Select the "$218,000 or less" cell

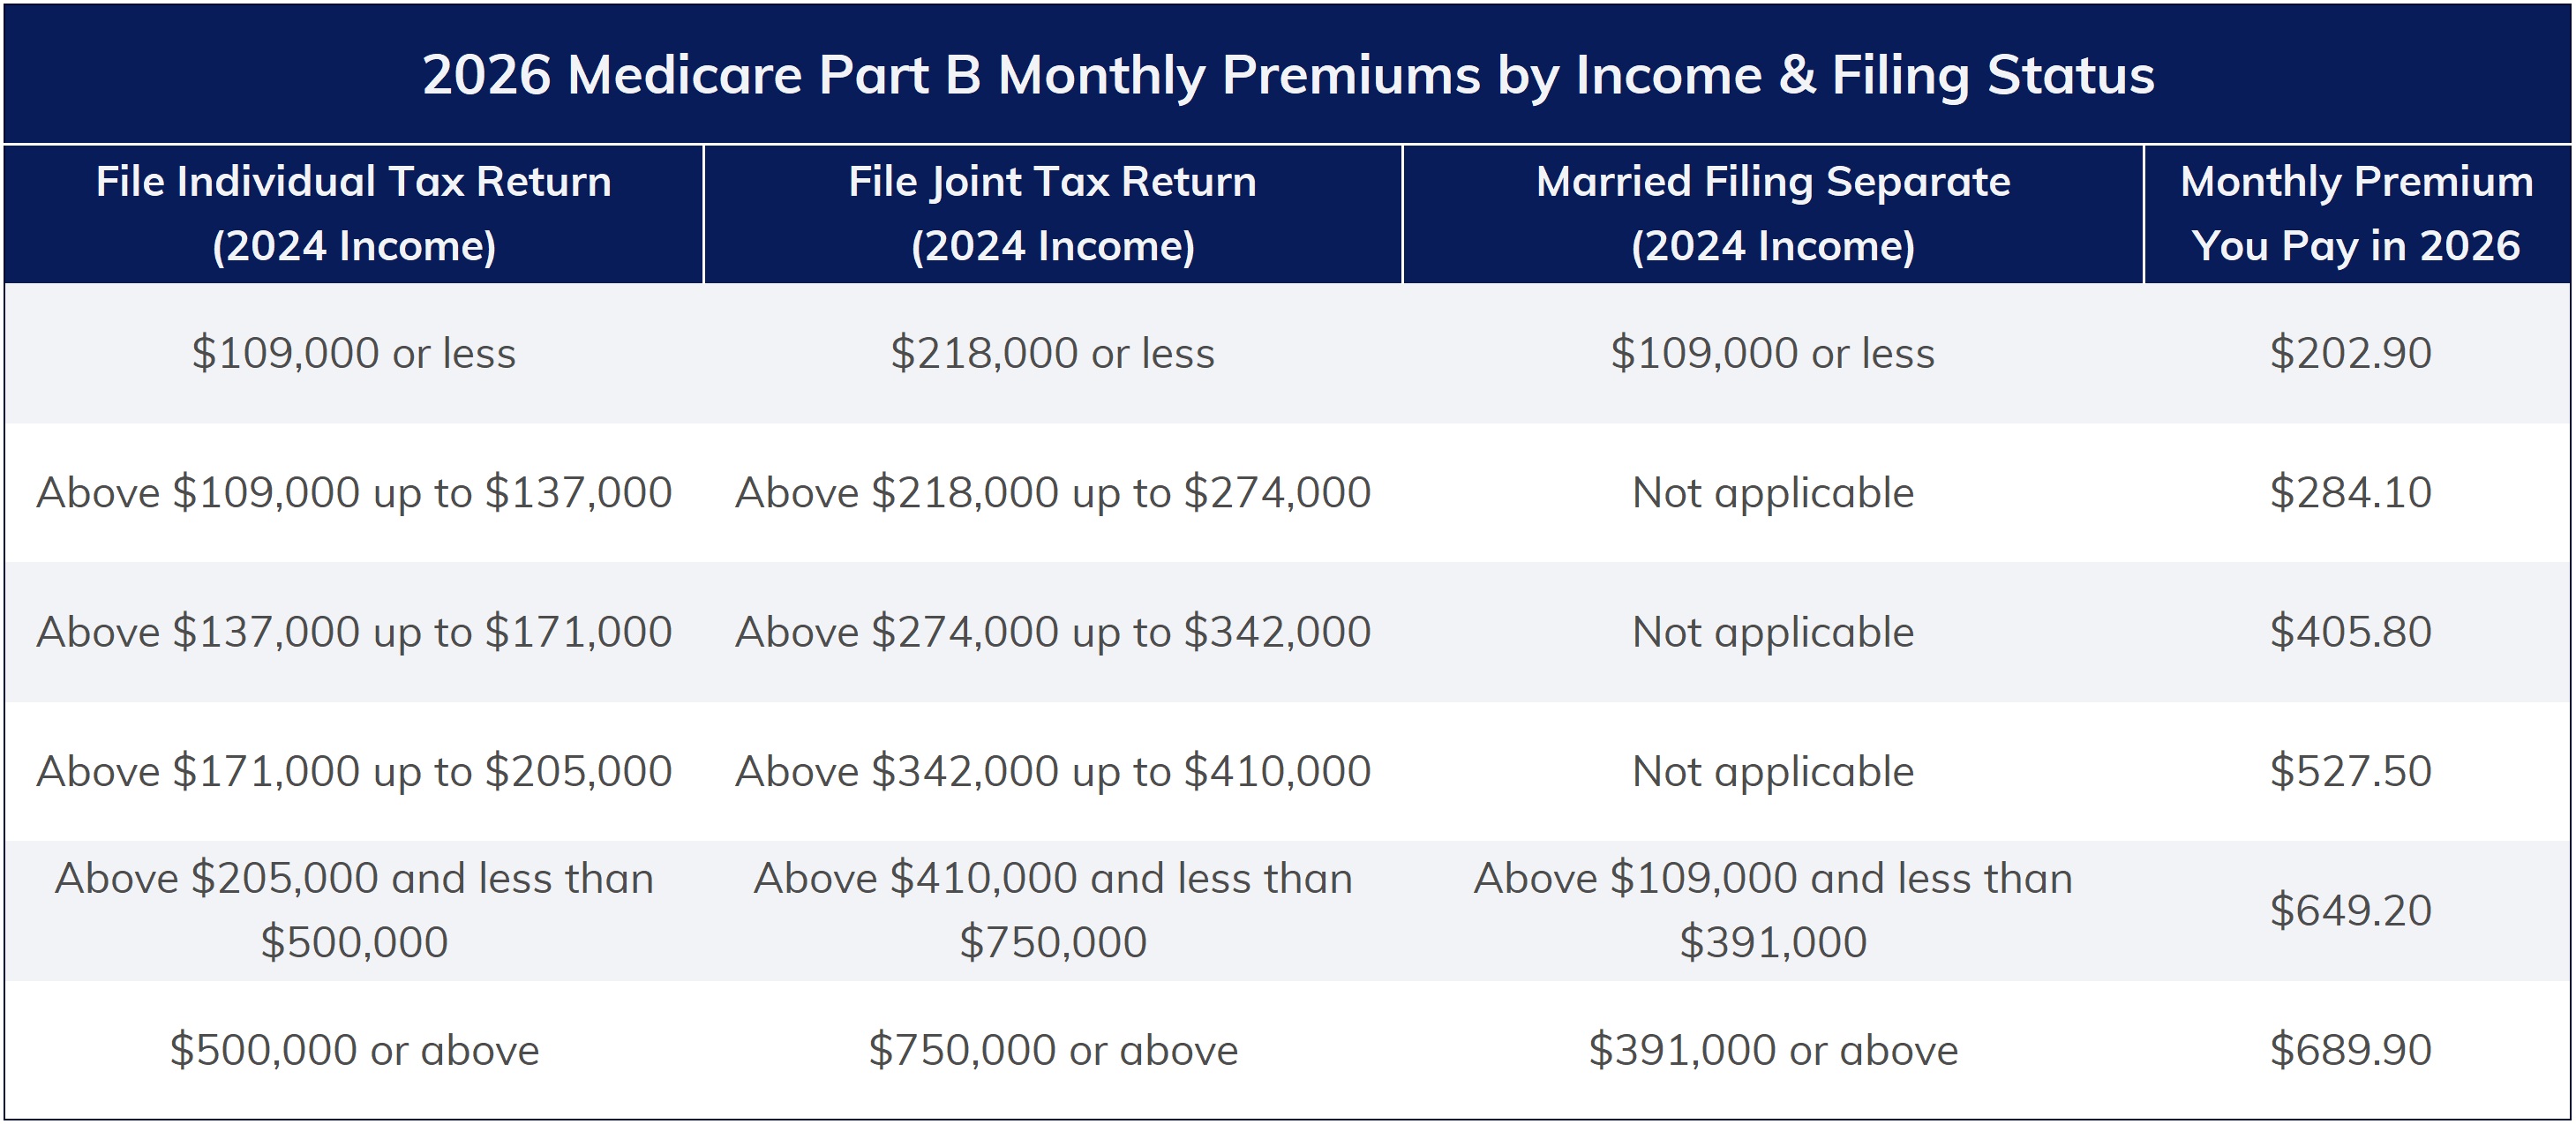1052,353
